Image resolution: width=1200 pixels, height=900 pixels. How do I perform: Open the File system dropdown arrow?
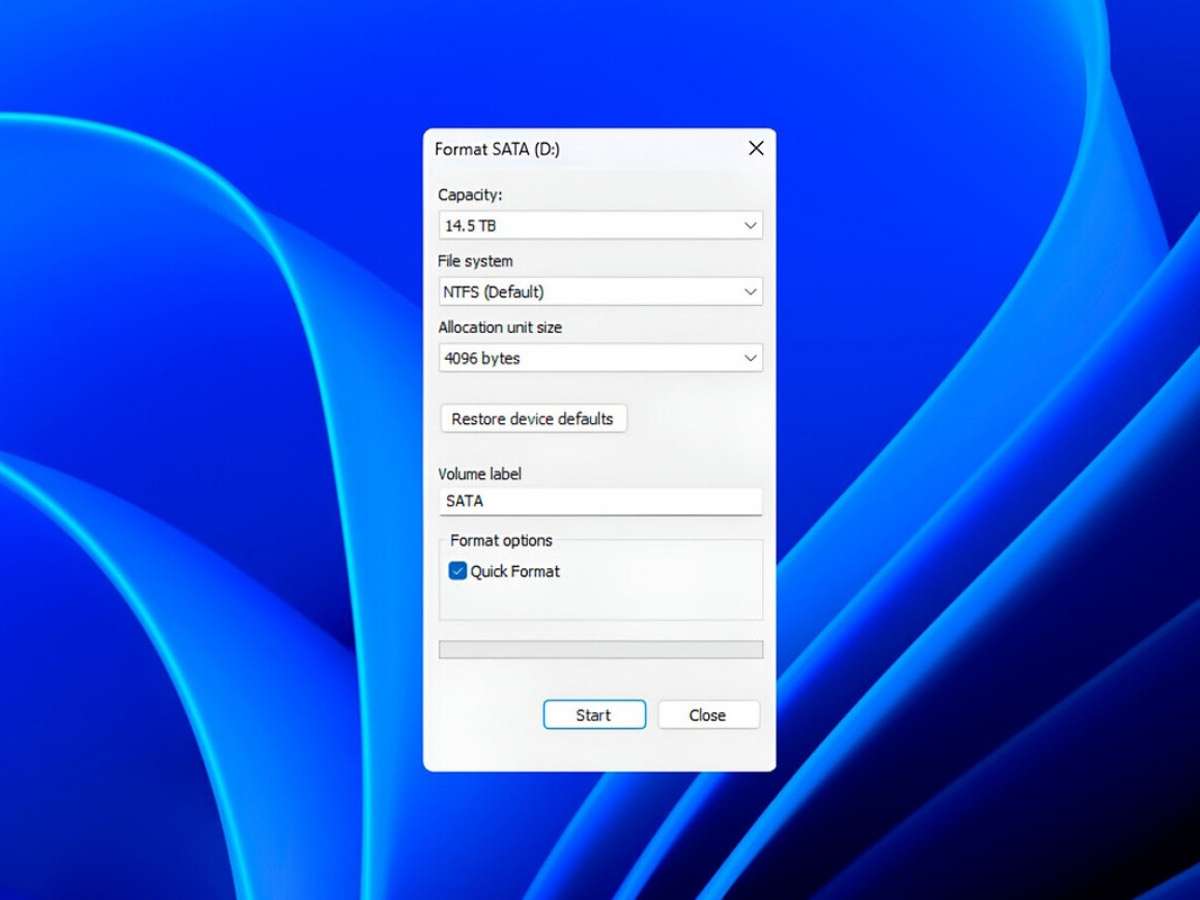[x=750, y=292]
